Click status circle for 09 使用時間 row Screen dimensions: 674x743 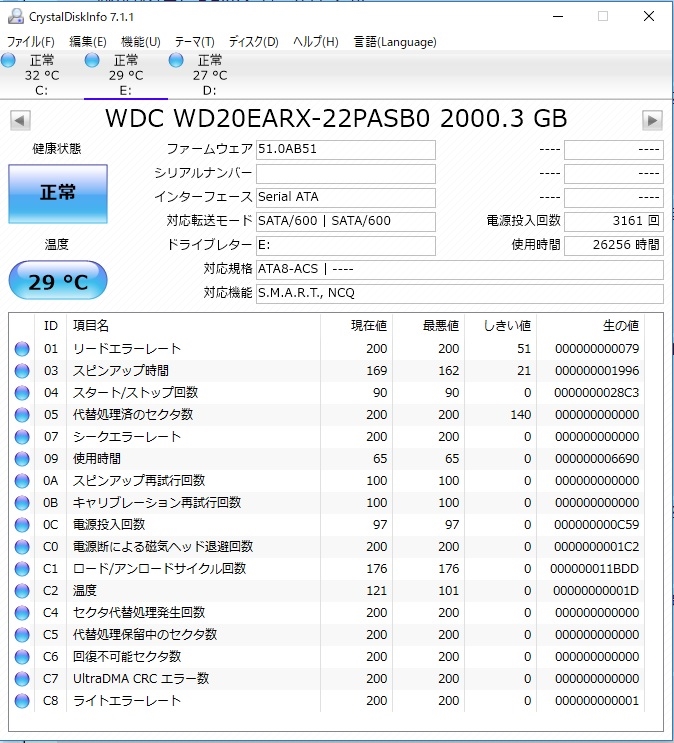point(22,459)
